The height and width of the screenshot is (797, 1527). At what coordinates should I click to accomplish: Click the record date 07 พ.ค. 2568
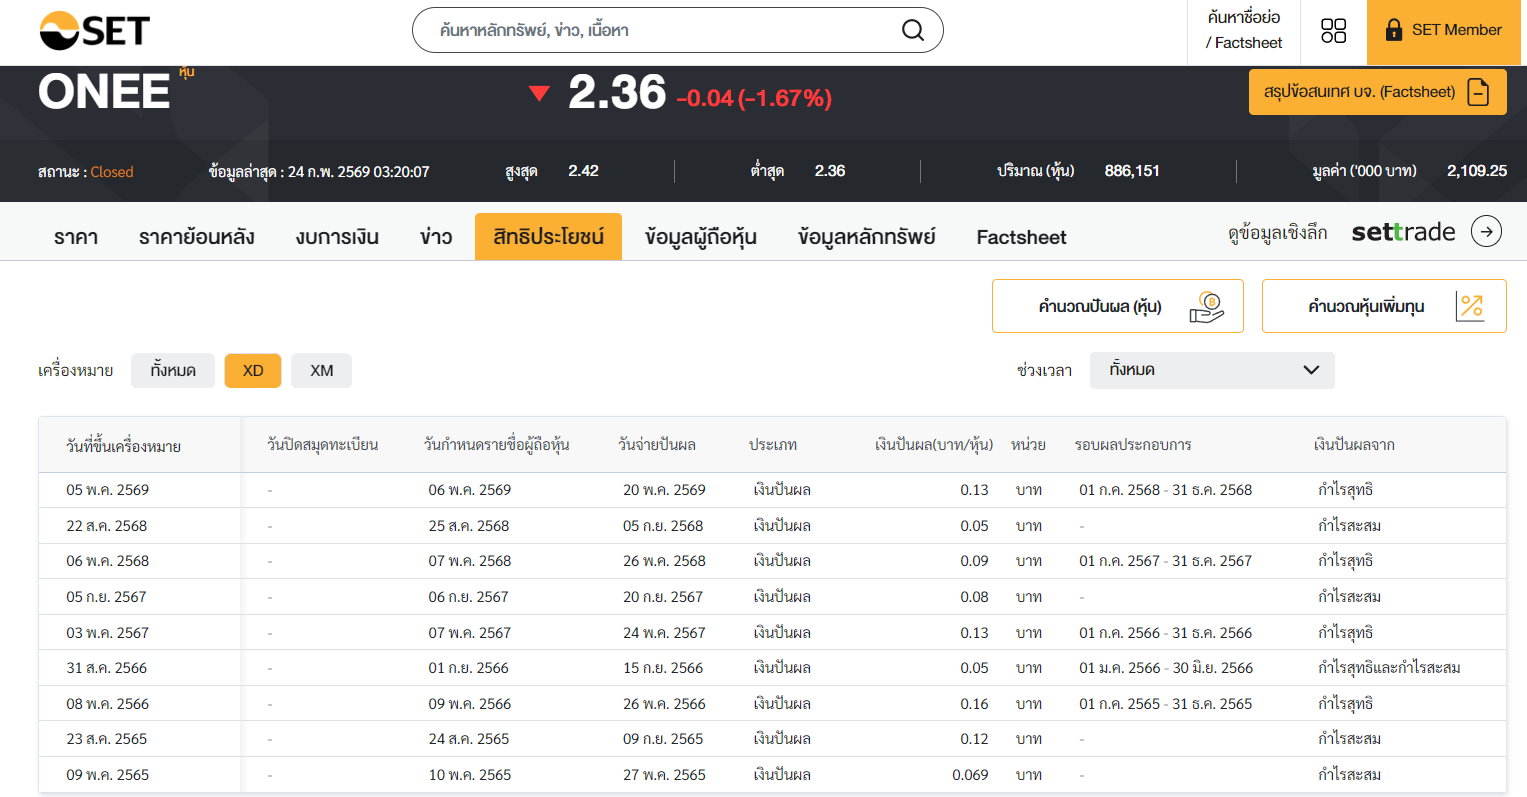click(x=470, y=561)
